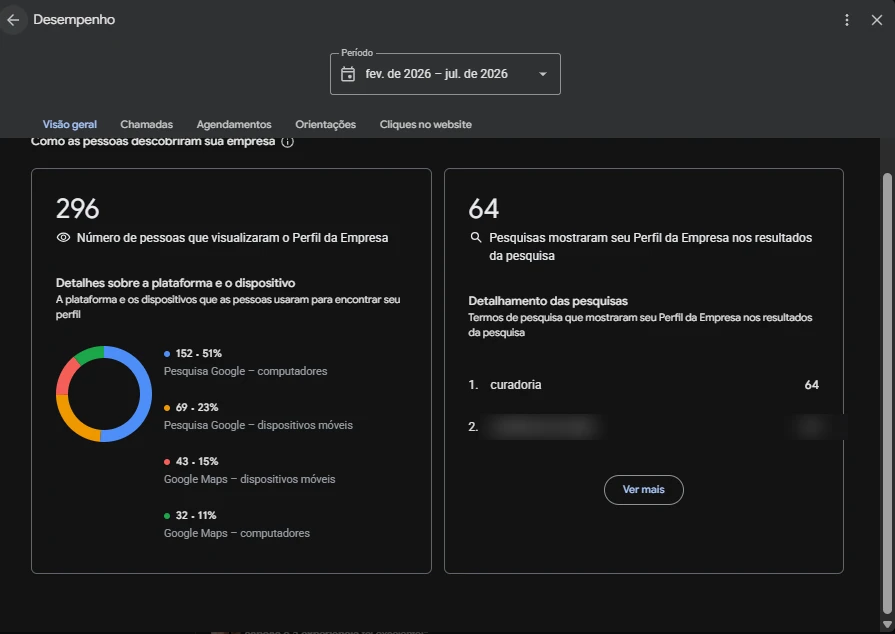
Task: Close the Desempenho panel
Action: tap(877, 20)
